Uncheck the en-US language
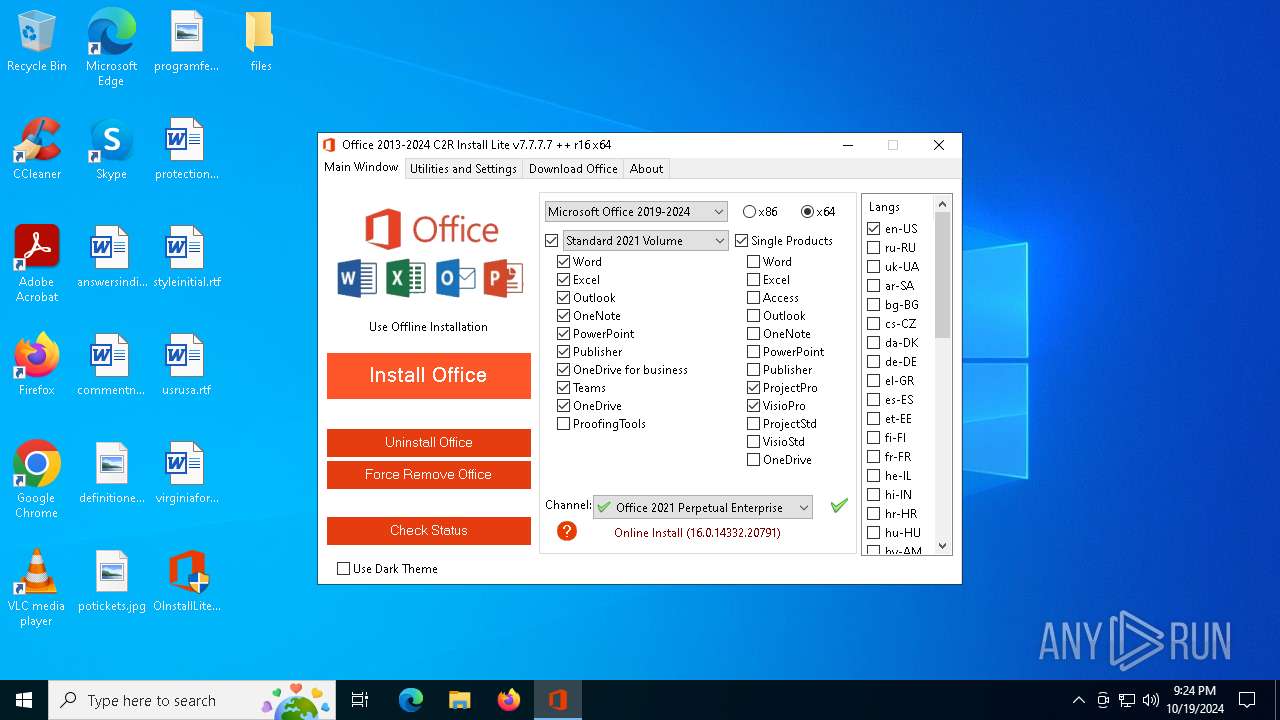This screenshot has width=1280, height=720. [x=874, y=229]
